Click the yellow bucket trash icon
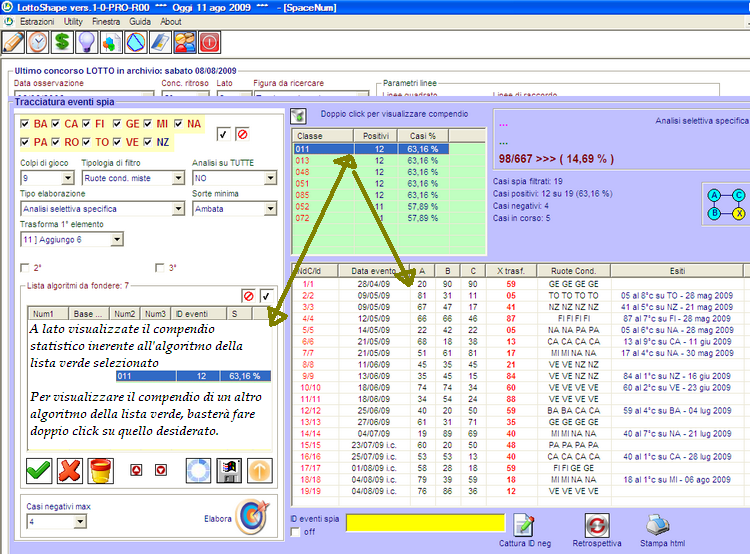This screenshot has width=750, height=554. pyautogui.click(x=101, y=471)
